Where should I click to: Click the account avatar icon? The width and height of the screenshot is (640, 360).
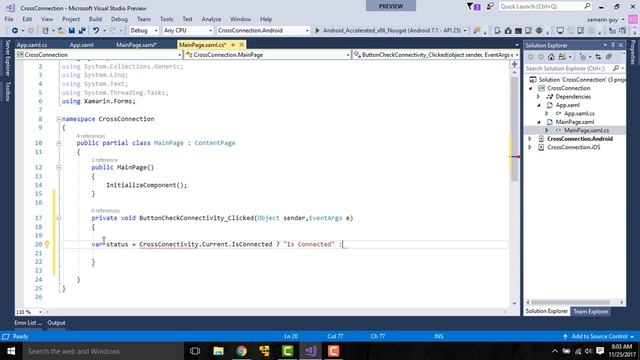pos(633,20)
